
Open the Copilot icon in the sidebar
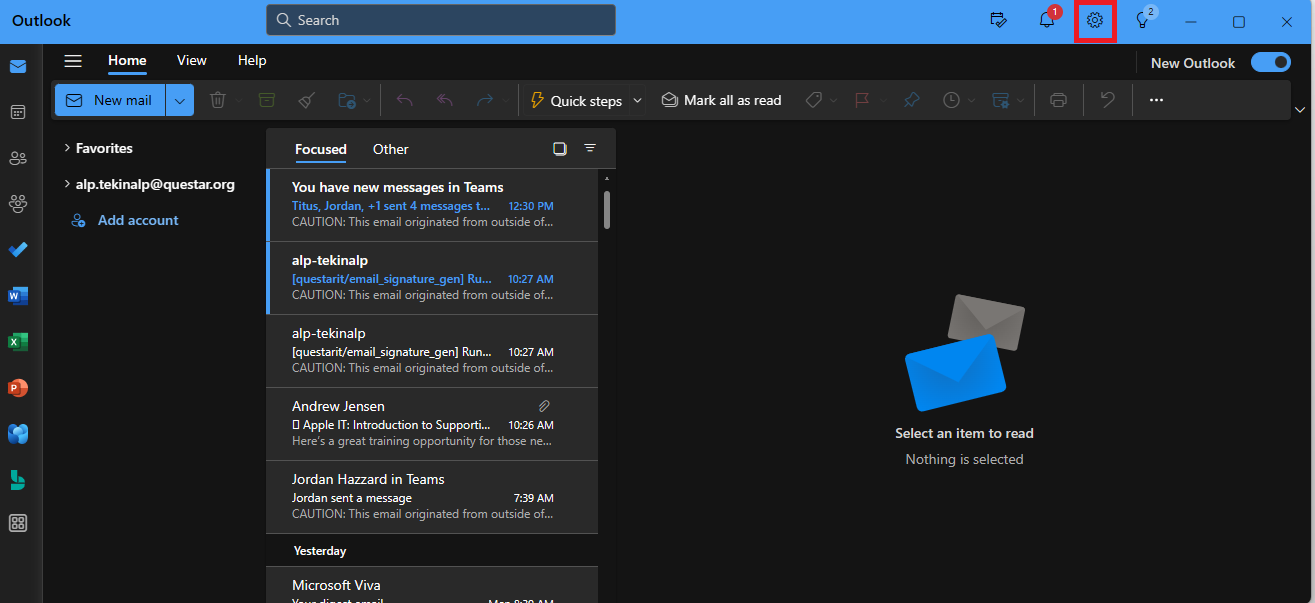click(x=18, y=433)
